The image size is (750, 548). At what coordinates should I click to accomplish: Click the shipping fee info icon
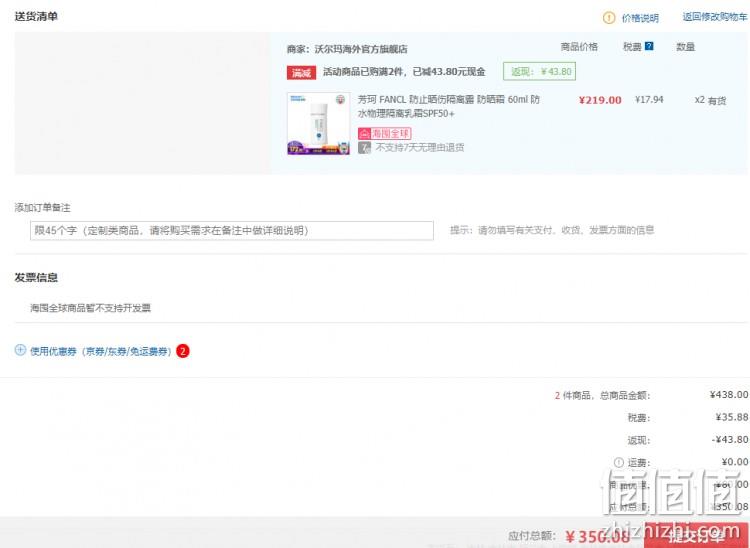[618, 462]
